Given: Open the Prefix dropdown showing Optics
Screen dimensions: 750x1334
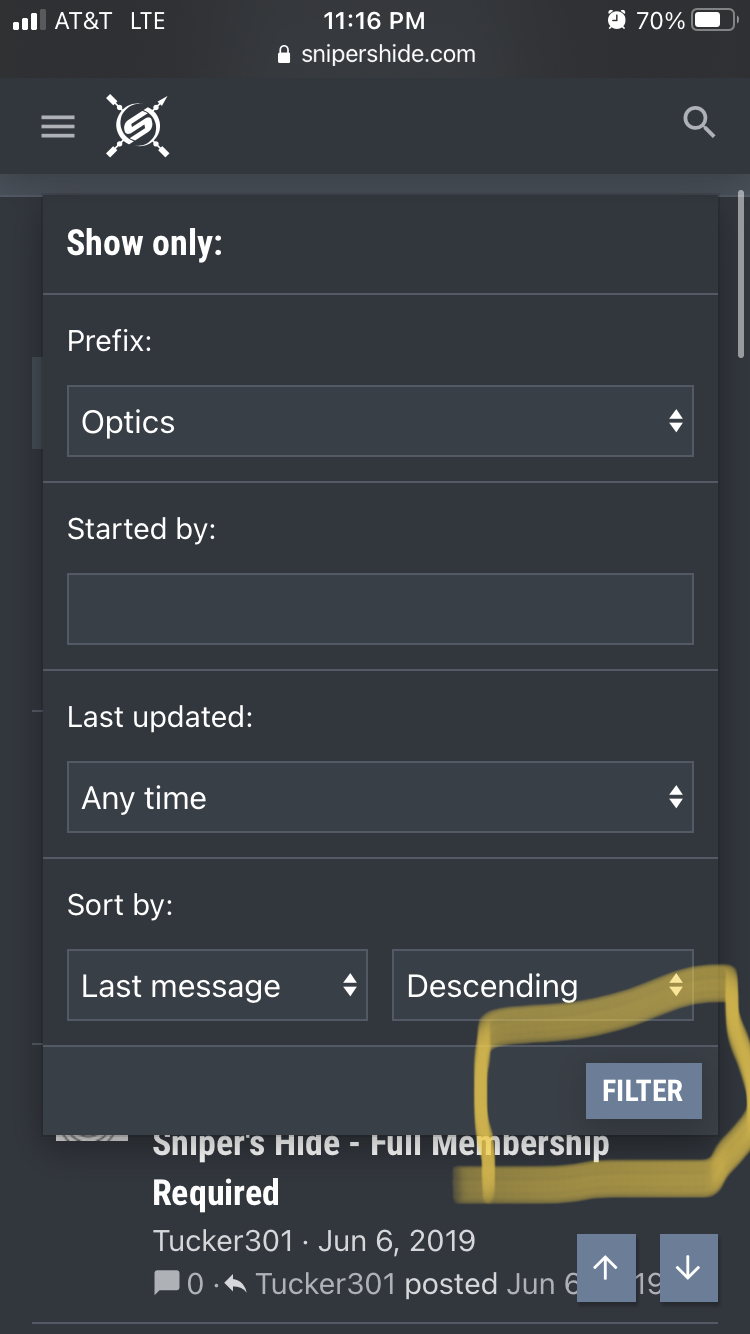Looking at the screenshot, I should 380,421.
